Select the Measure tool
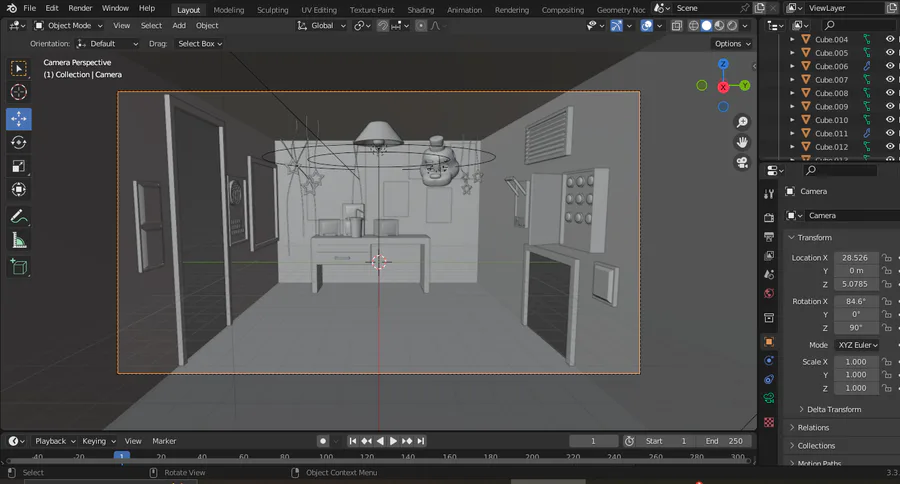Viewport: 900px width, 484px height. tap(19, 241)
